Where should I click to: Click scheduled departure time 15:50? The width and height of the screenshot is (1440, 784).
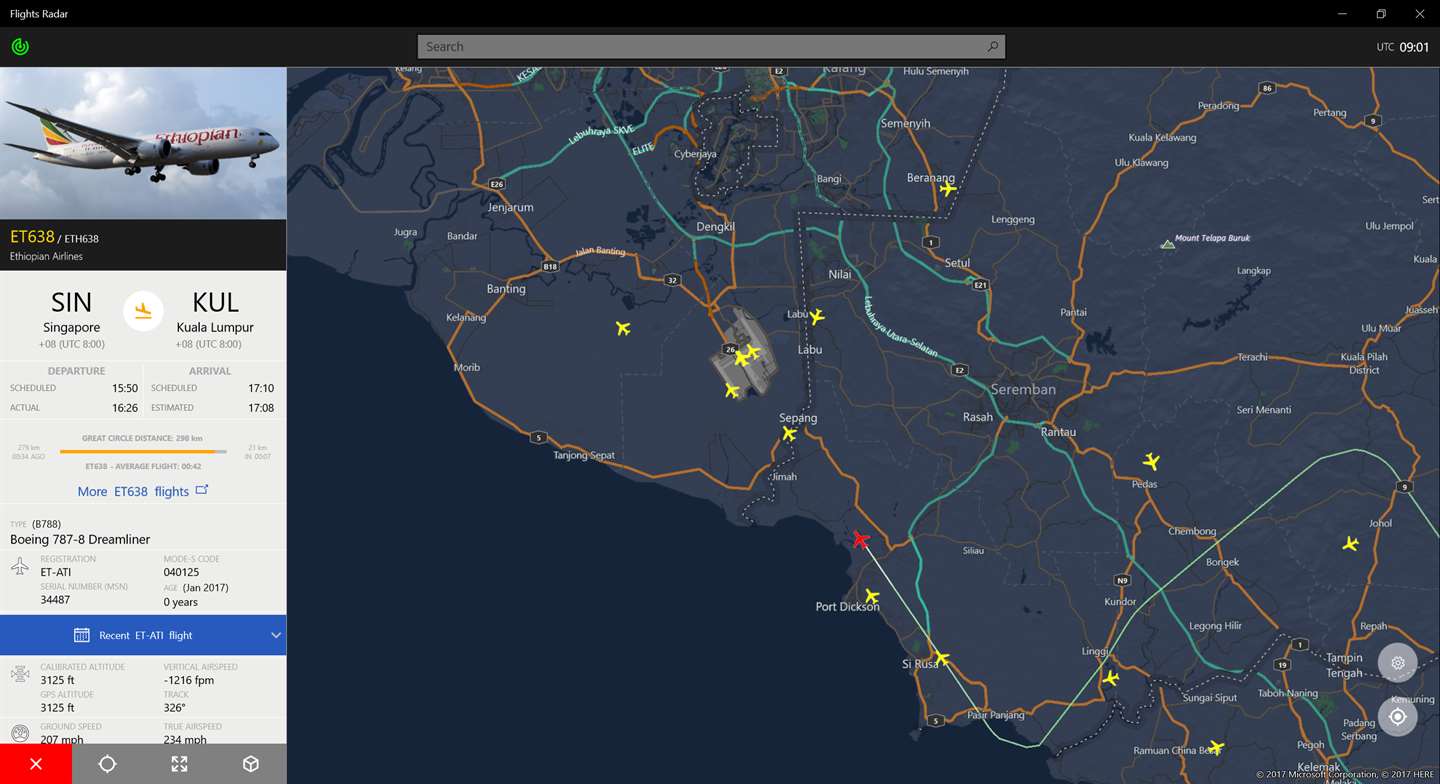(x=125, y=388)
